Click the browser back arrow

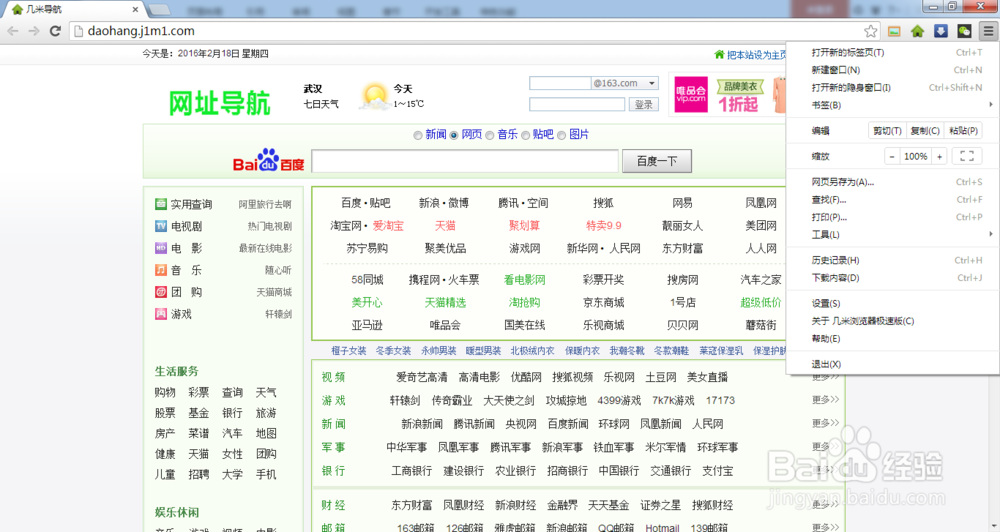pos(13,31)
